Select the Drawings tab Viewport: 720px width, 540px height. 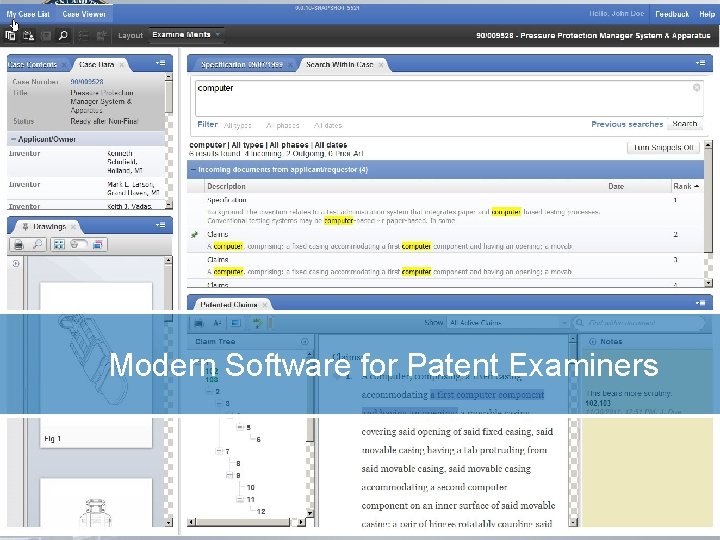[x=50, y=226]
